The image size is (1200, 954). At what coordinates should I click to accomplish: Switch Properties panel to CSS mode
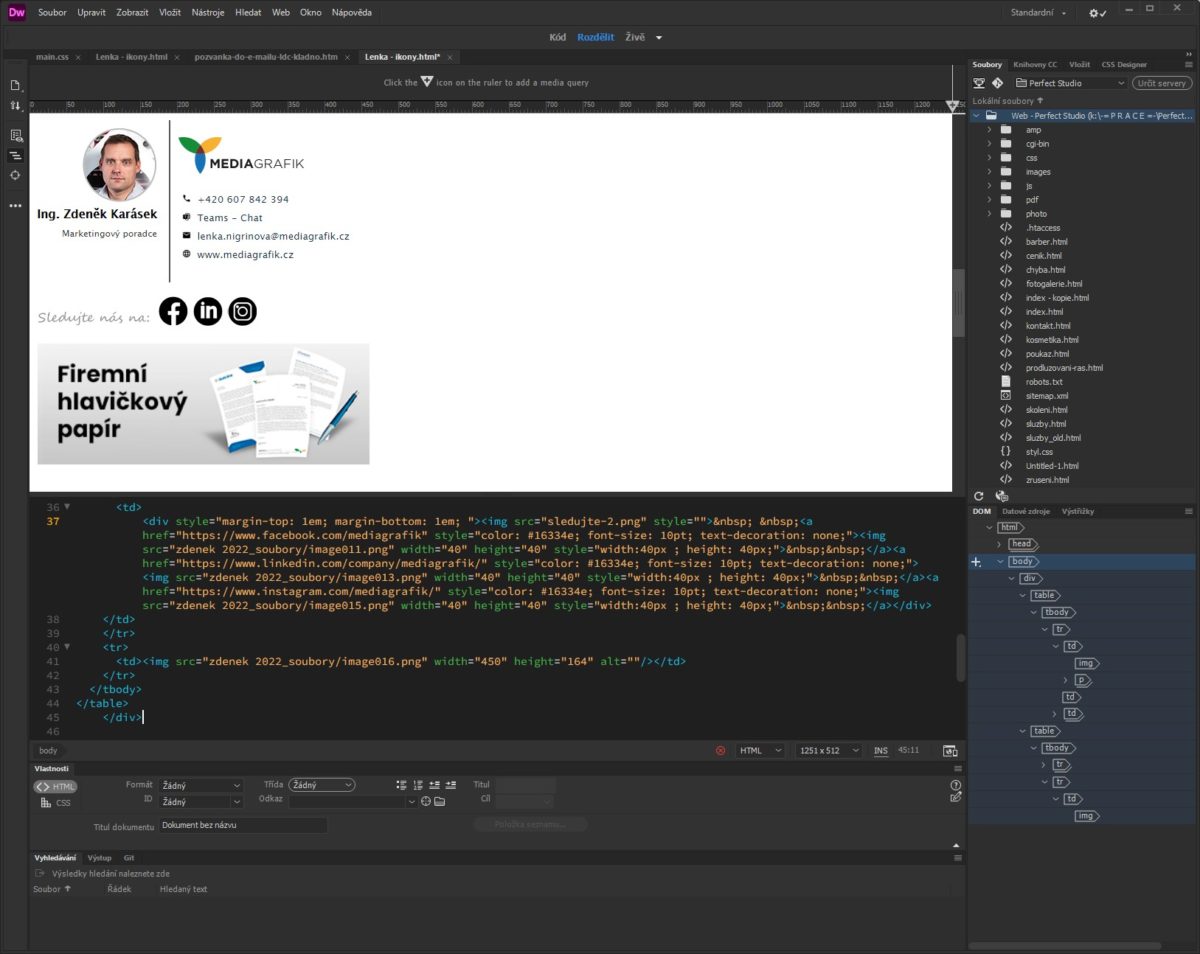click(x=56, y=803)
